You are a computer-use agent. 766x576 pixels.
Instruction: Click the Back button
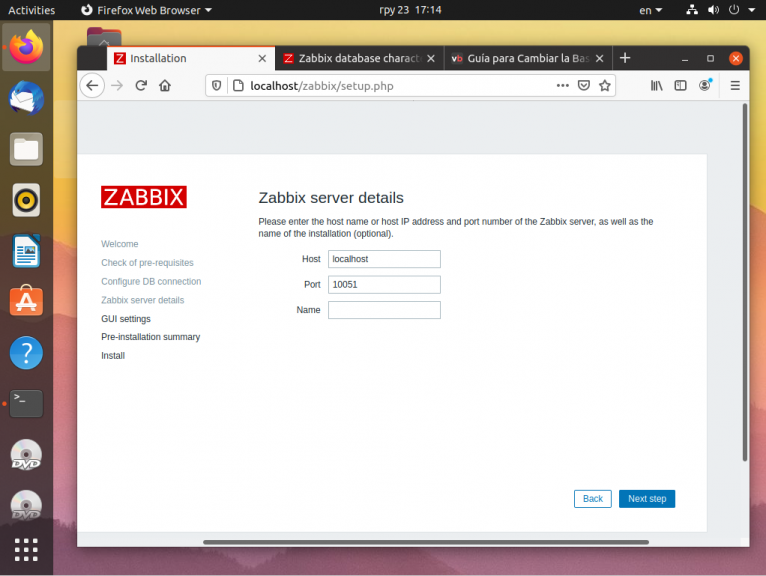click(593, 499)
